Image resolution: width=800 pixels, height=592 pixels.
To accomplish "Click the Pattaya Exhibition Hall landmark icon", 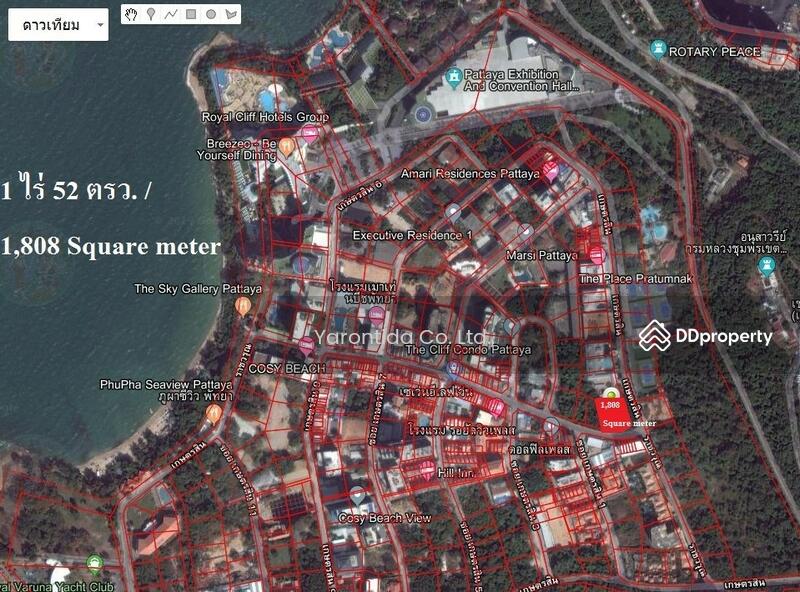I will pyautogui.click(x=453, y=79).
